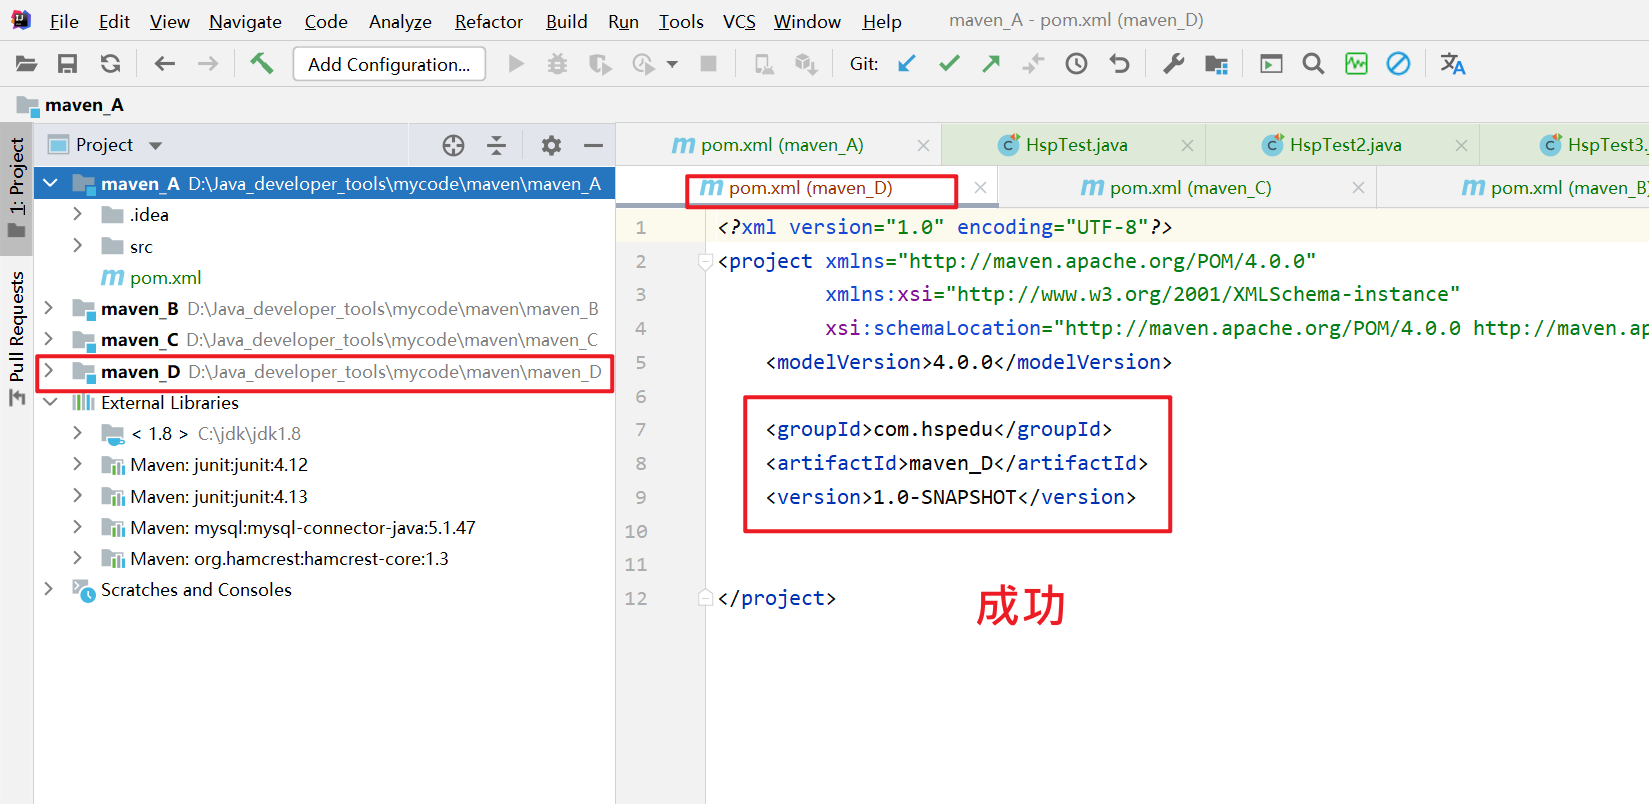1649x804 pixels.
Task: Open the File menu
Action: (x=64, y=21)
